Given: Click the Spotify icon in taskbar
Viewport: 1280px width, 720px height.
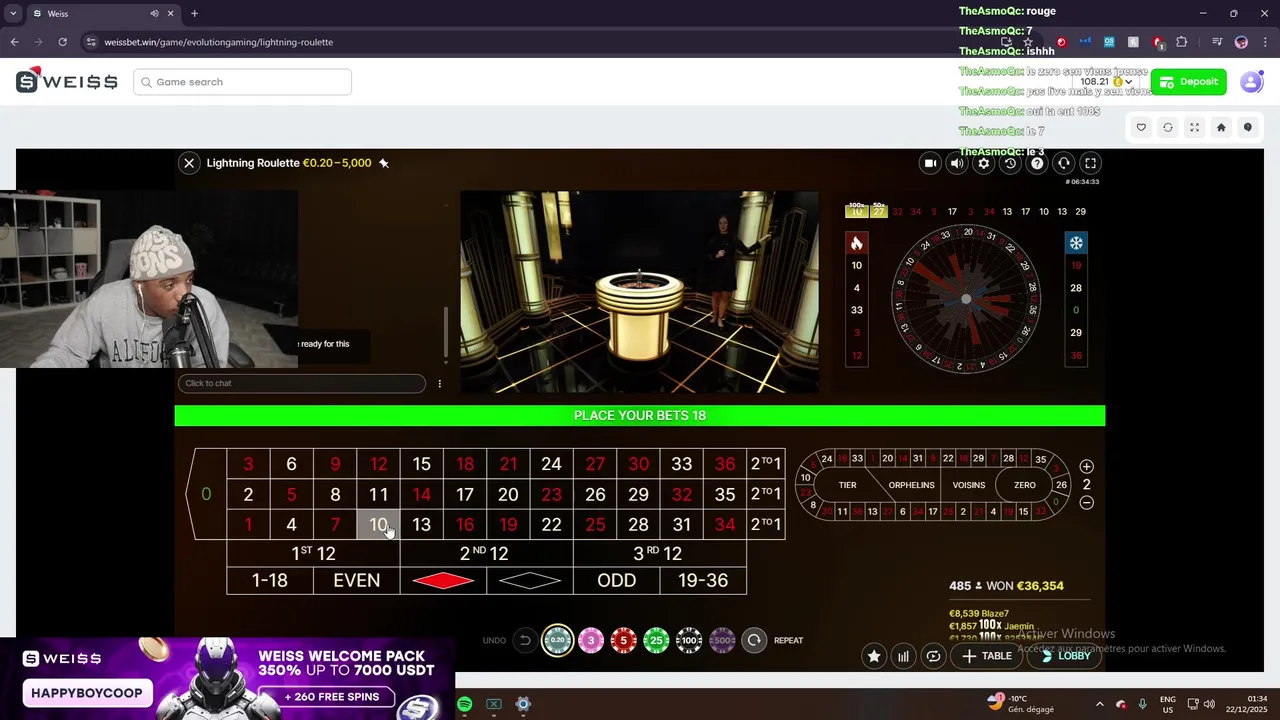Looking at the screenshot, I should [465, 704].
